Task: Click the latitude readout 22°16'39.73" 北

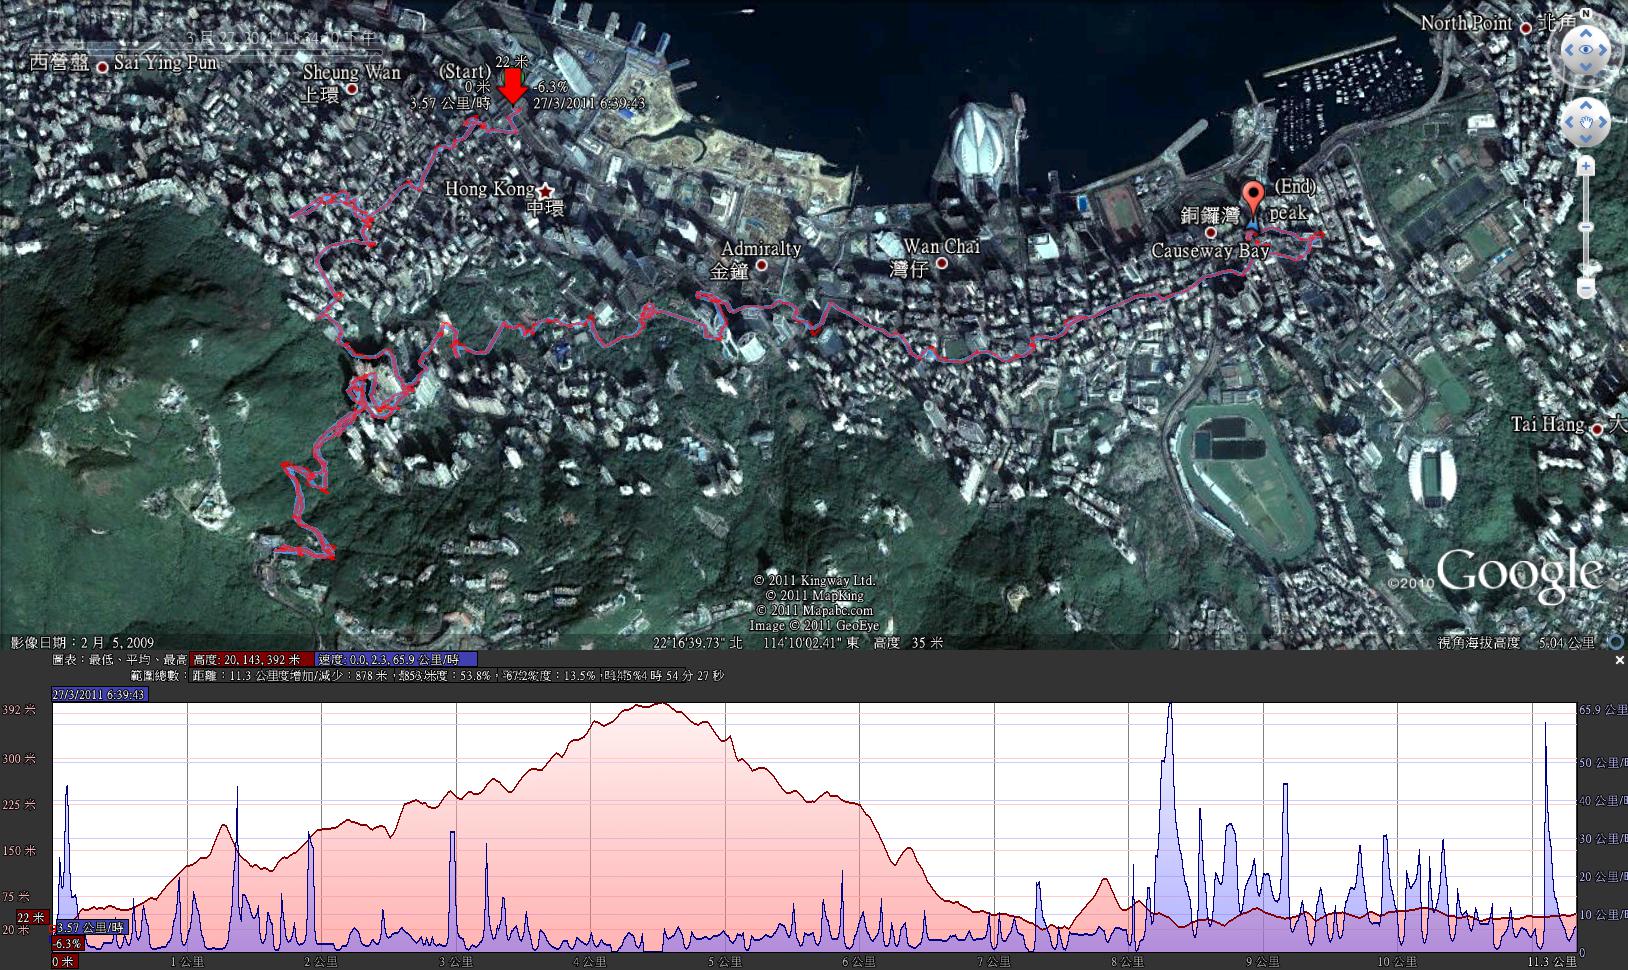Action: [697, 643]
